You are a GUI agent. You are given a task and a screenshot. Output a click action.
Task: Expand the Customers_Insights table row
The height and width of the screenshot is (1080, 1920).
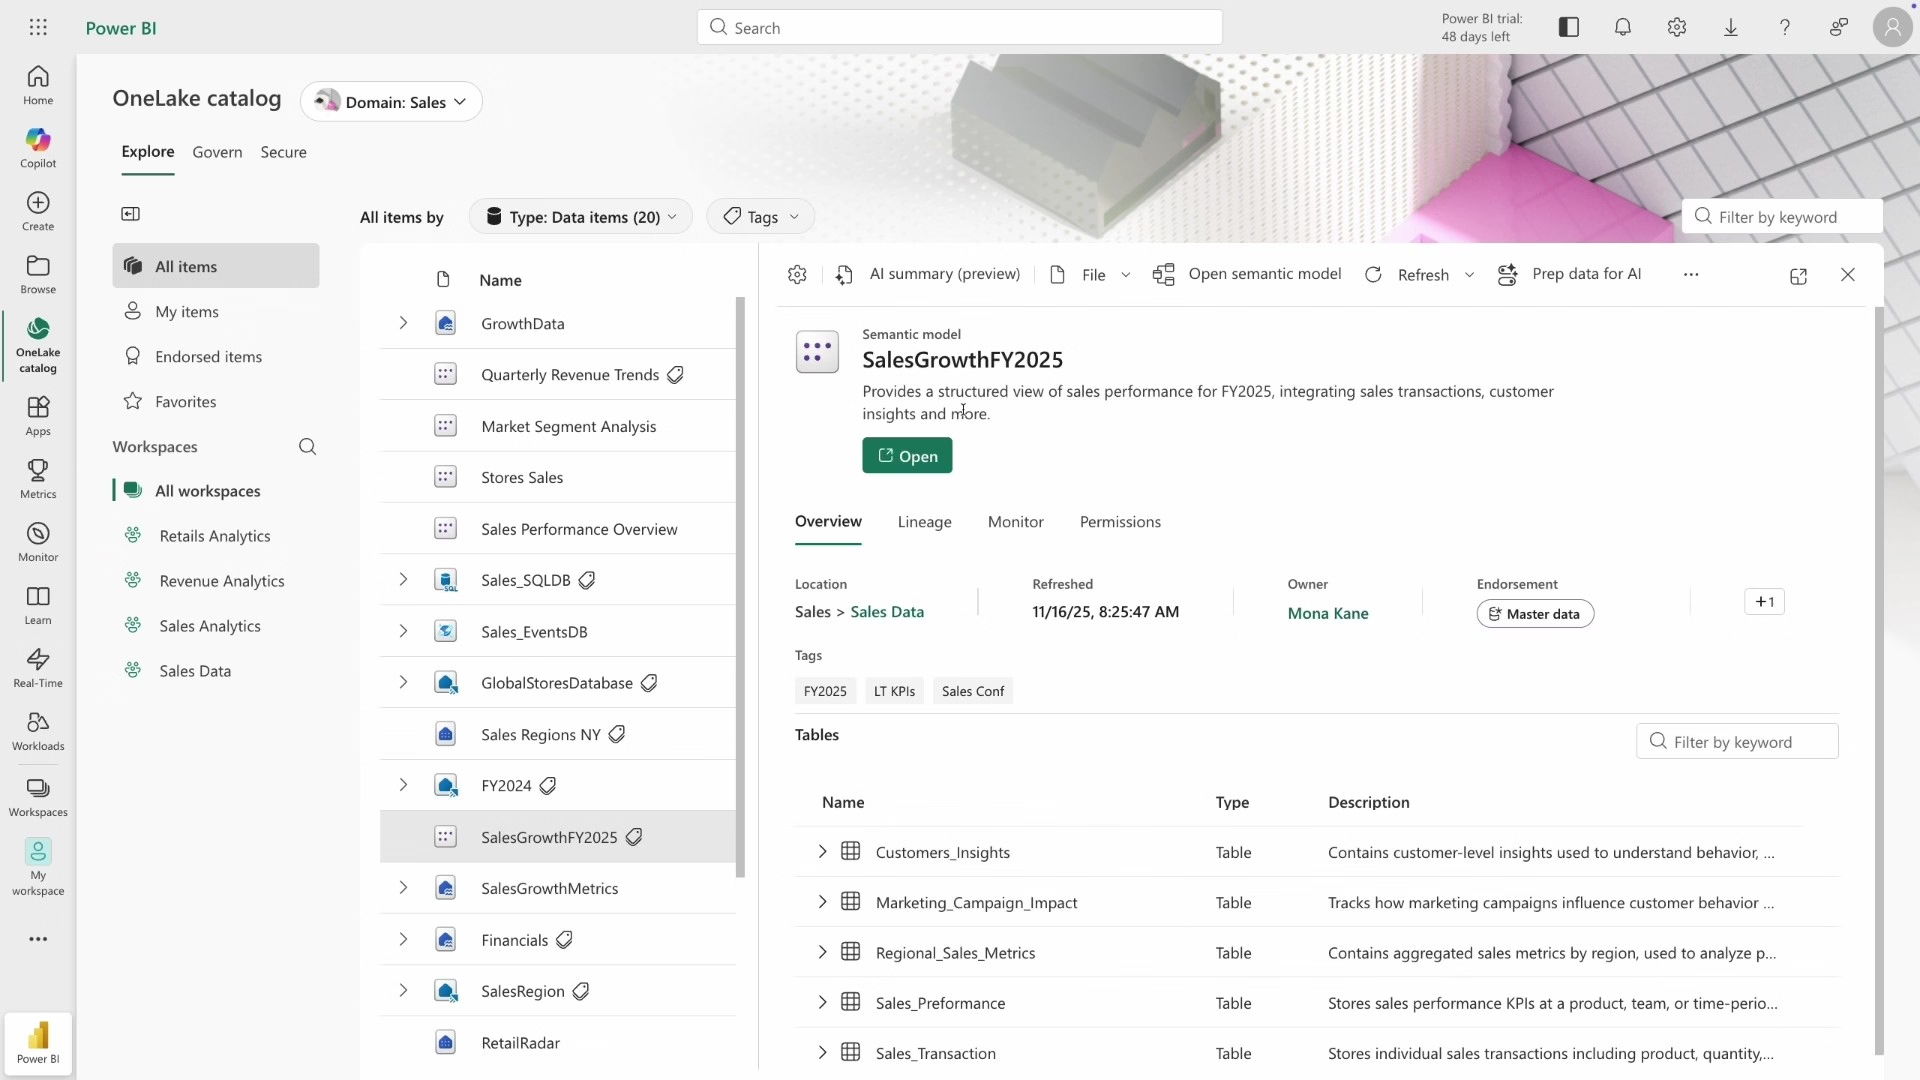tap(822, 852)
